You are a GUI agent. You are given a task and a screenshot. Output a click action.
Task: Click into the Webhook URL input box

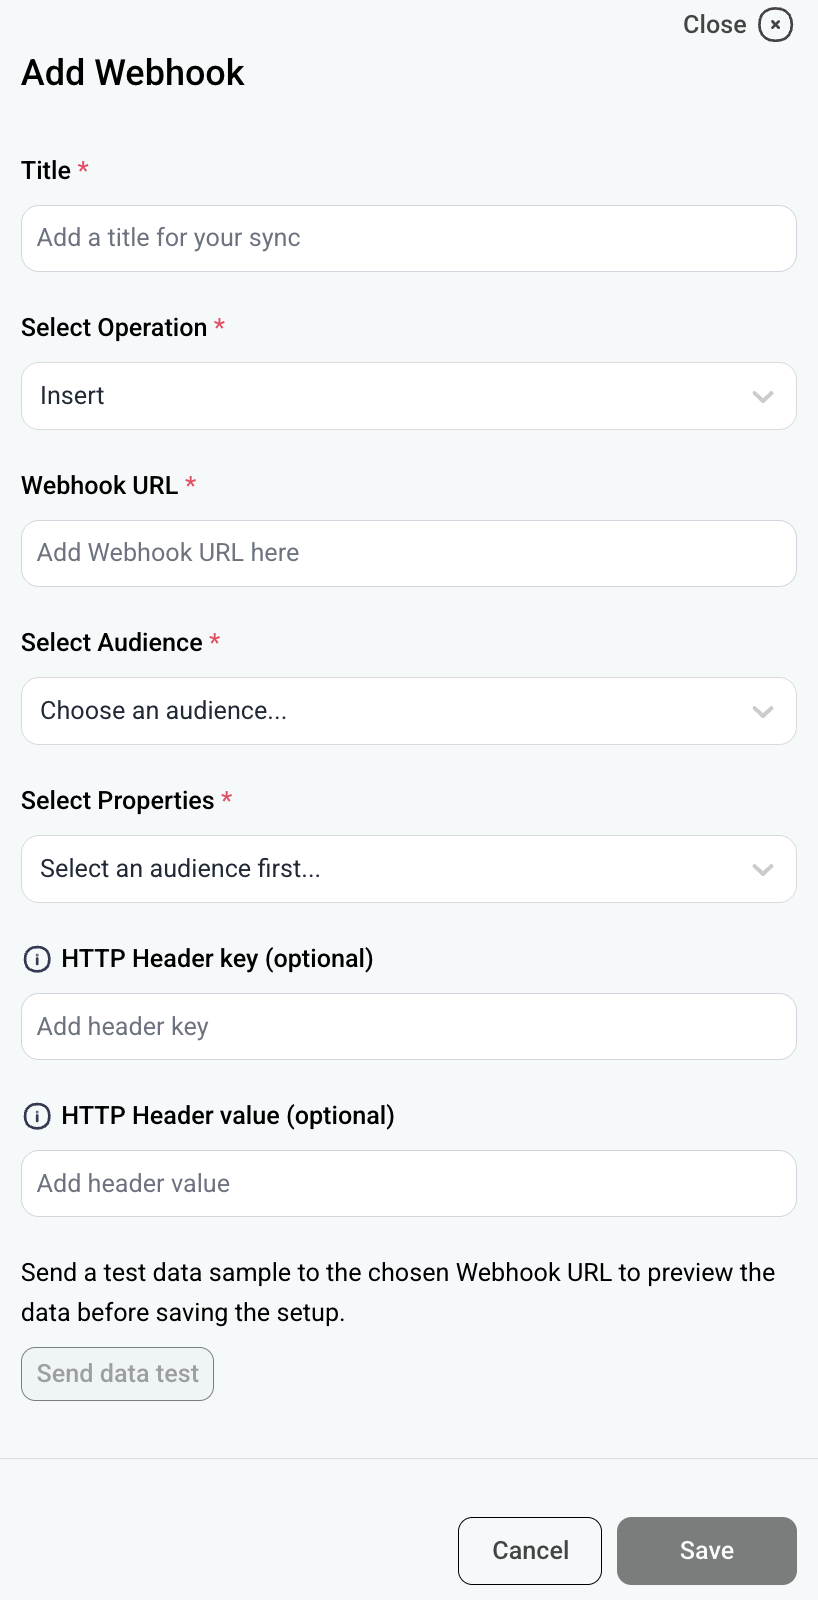(x=408, y=553)
